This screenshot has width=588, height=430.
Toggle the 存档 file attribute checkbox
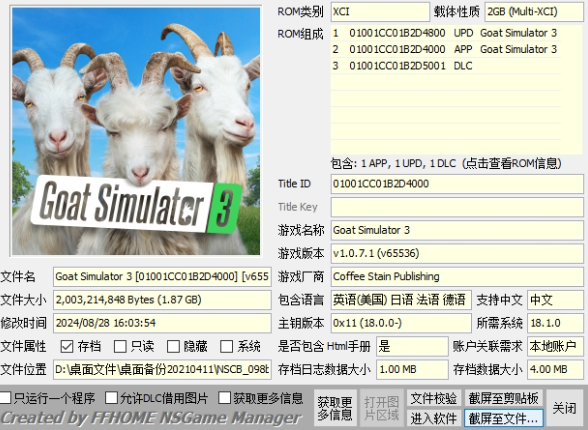point(67,346)
